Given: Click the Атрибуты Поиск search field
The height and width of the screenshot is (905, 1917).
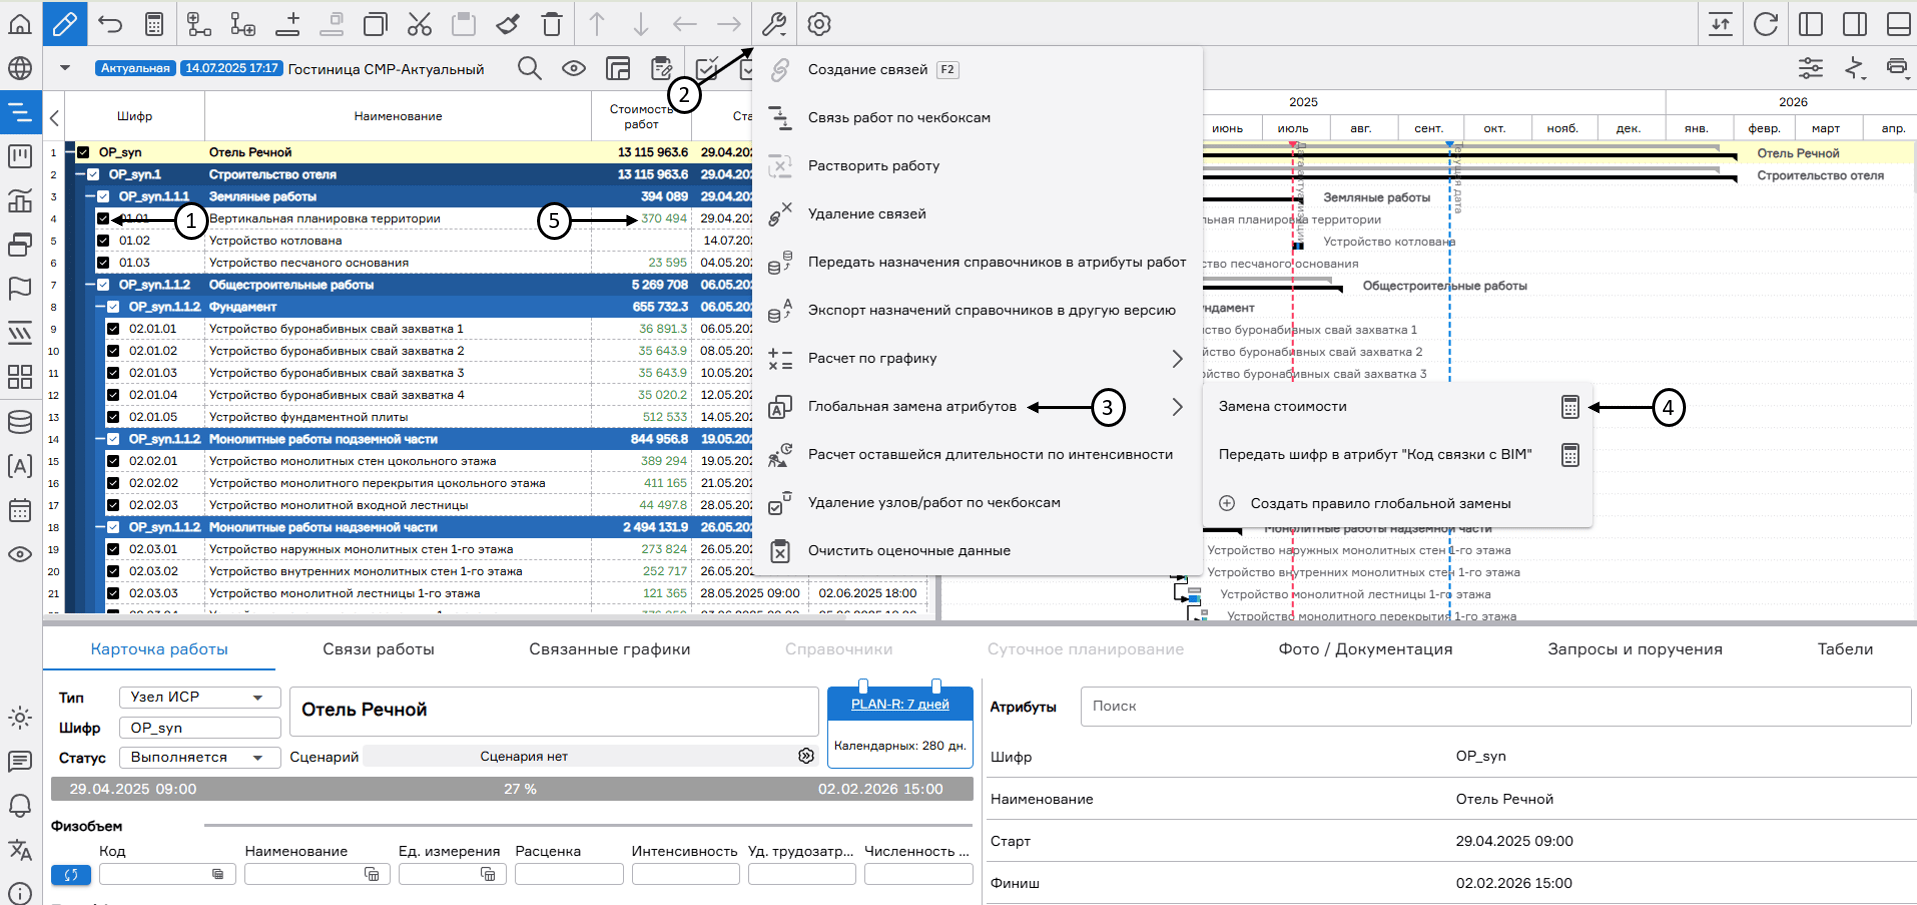Looking at the screenshot, I should pos(1495,706).
